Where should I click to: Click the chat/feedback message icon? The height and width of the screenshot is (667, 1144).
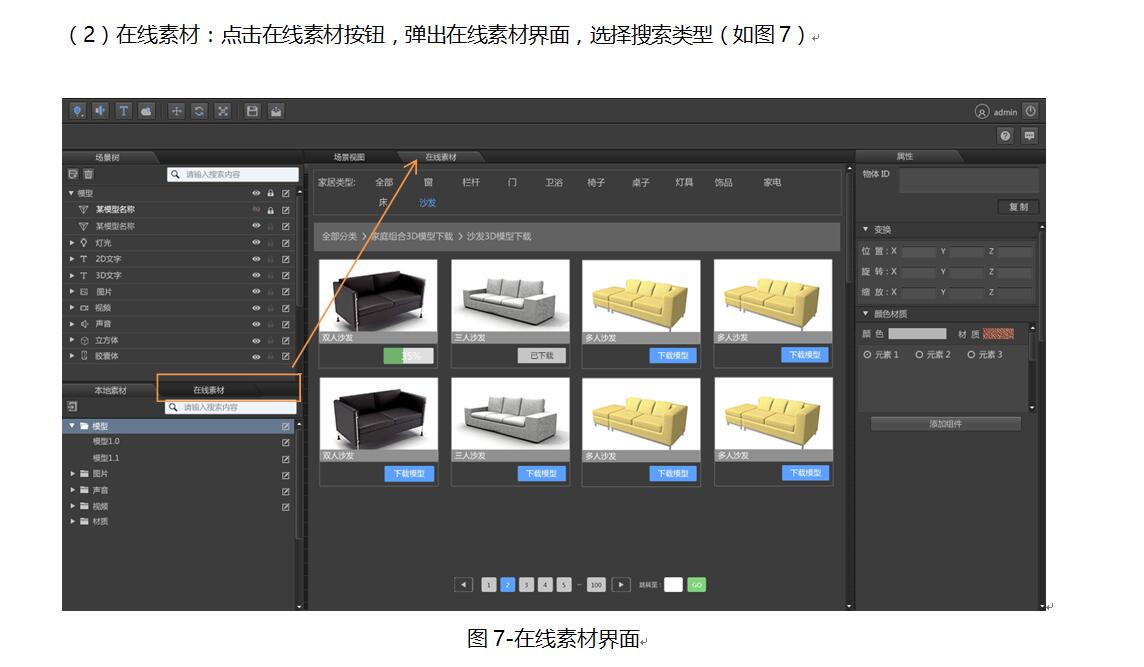[x=1029, y=136]
